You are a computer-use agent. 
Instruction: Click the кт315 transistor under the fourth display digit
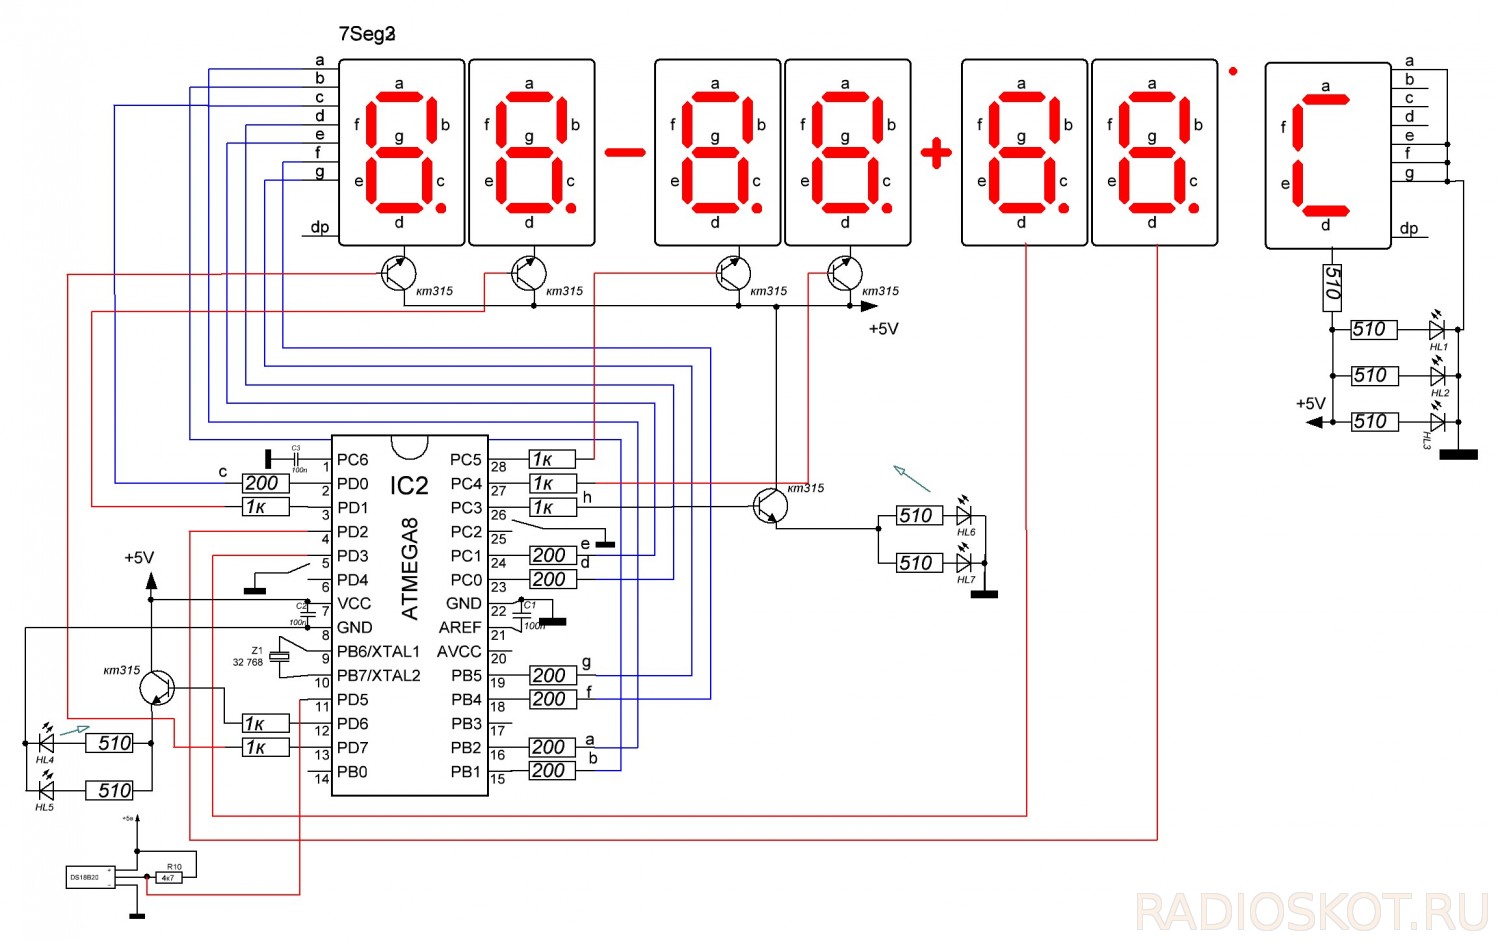point(845,273)
